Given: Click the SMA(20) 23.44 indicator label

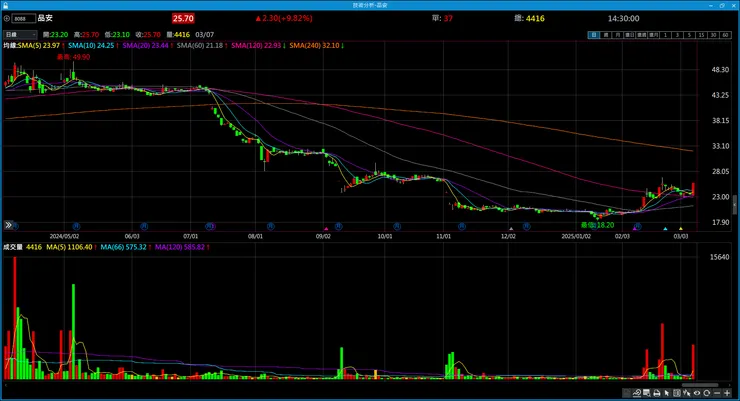Looking at the screenshot, I should pos(145,45).
